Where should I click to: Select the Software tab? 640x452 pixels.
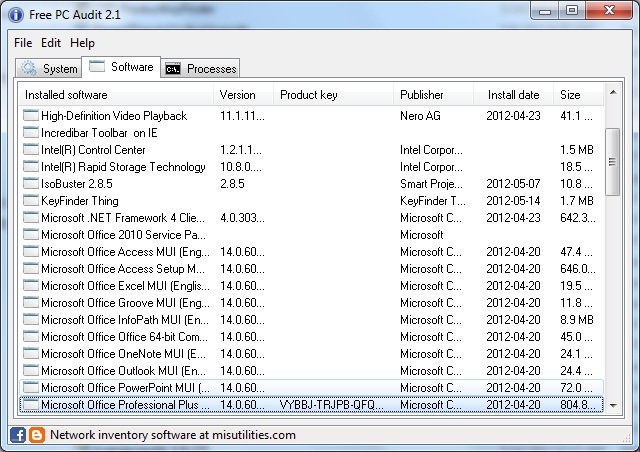(121, 67)
